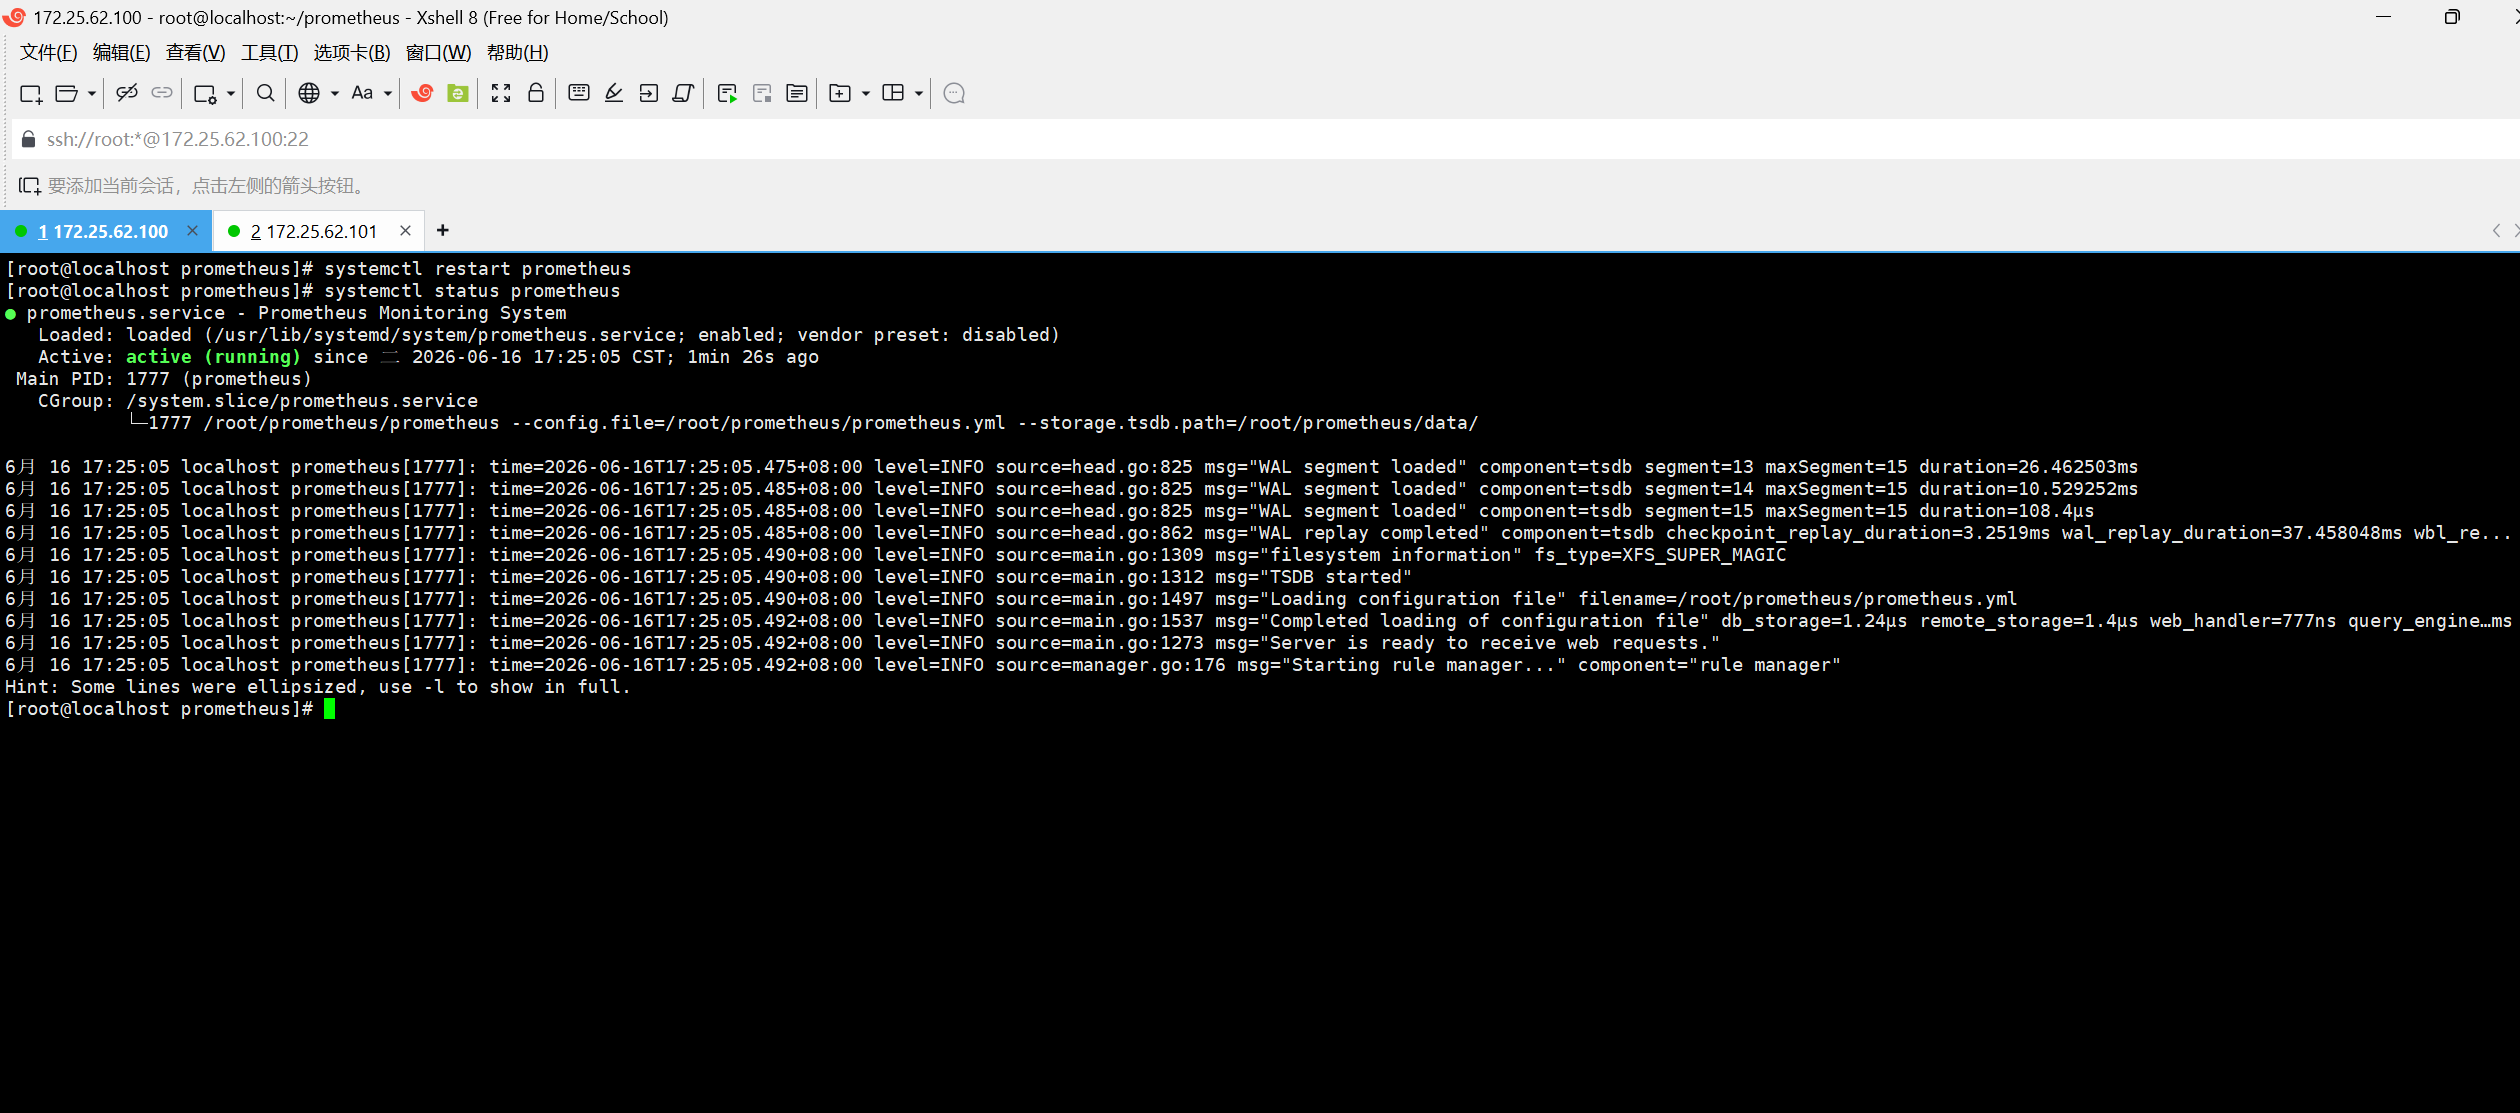This screenshot has width=2520, height=1113.
Task: Click the red Xshell swirl icon
Action: (x=422, y=93)
